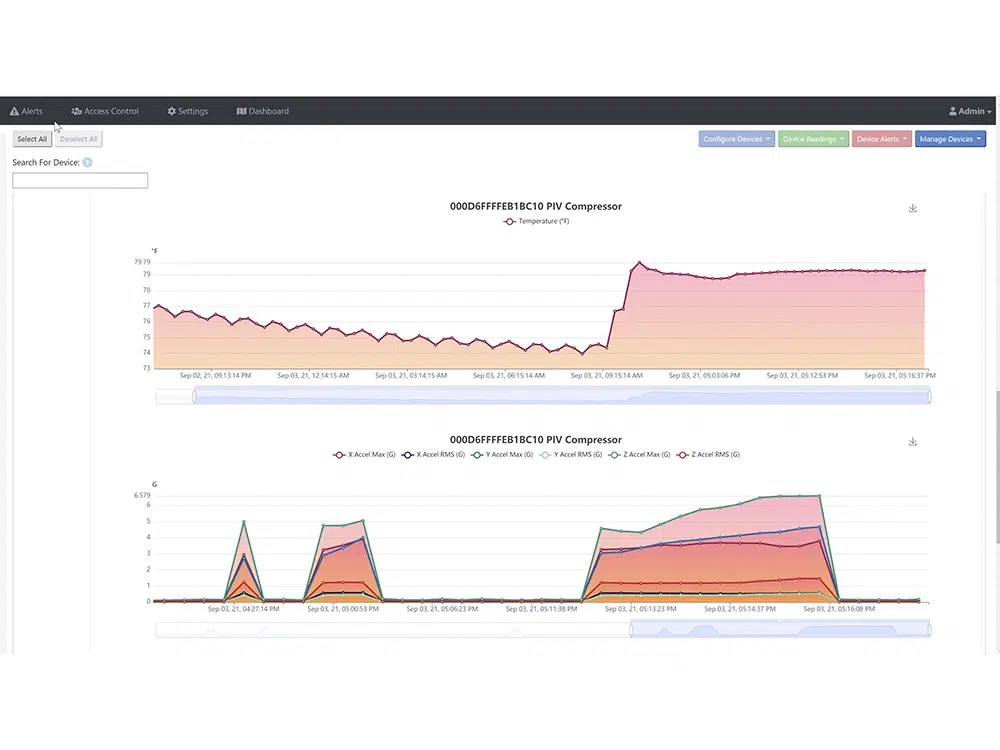Screen dimensions: 1000x750
Task: Click the Search For Device help icon
Action: 87,163
